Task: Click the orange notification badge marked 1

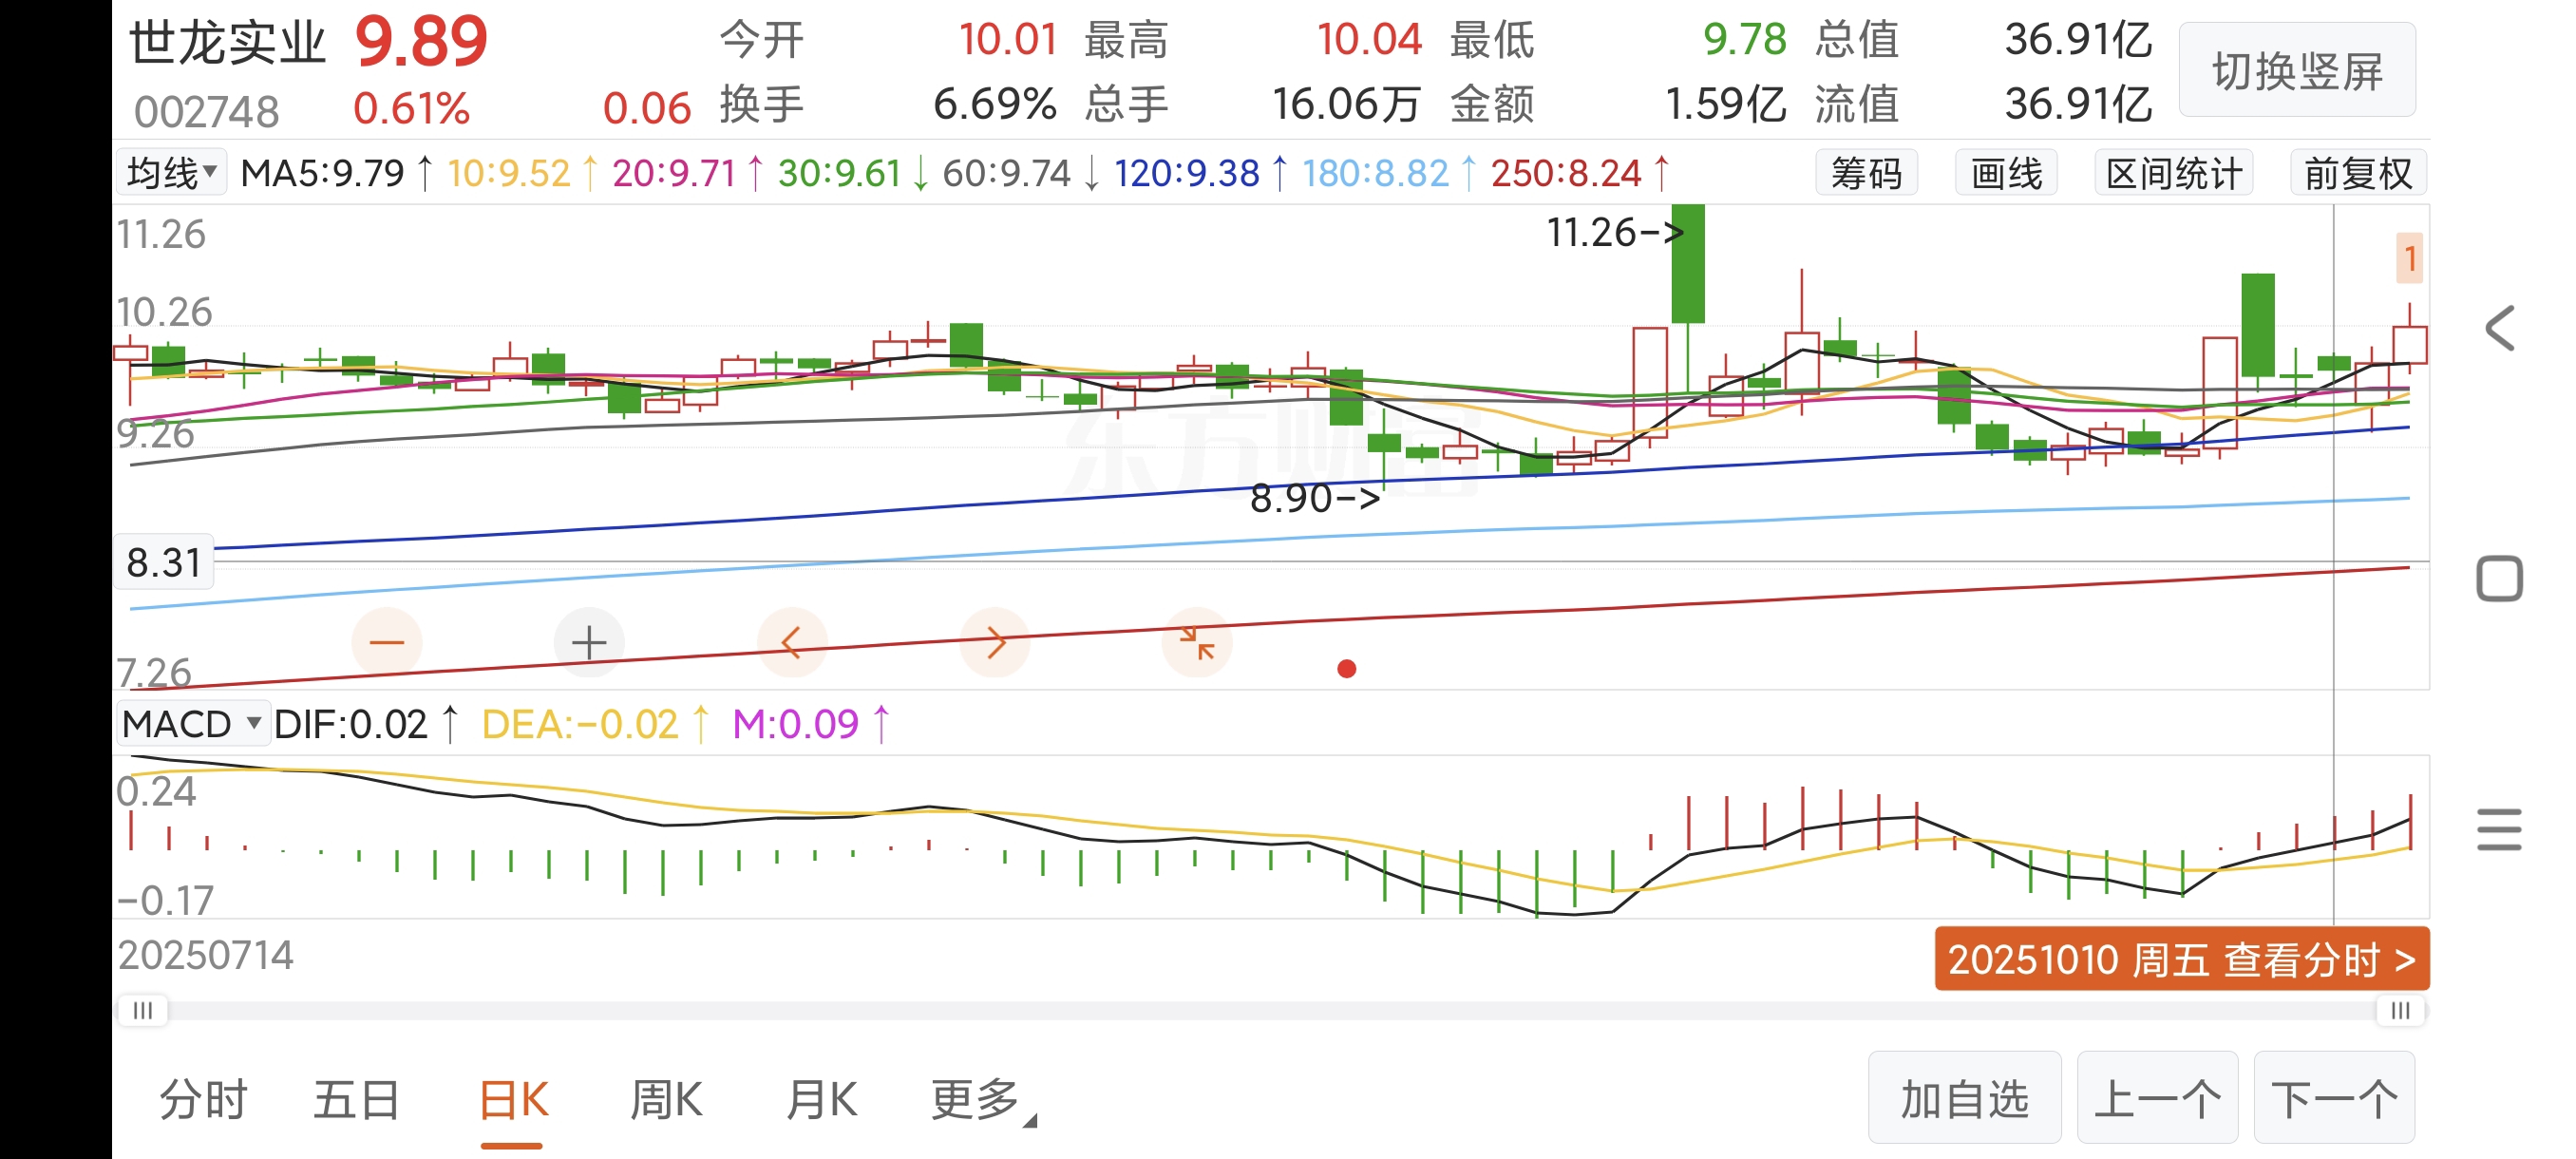Action: pos(2410,258)
